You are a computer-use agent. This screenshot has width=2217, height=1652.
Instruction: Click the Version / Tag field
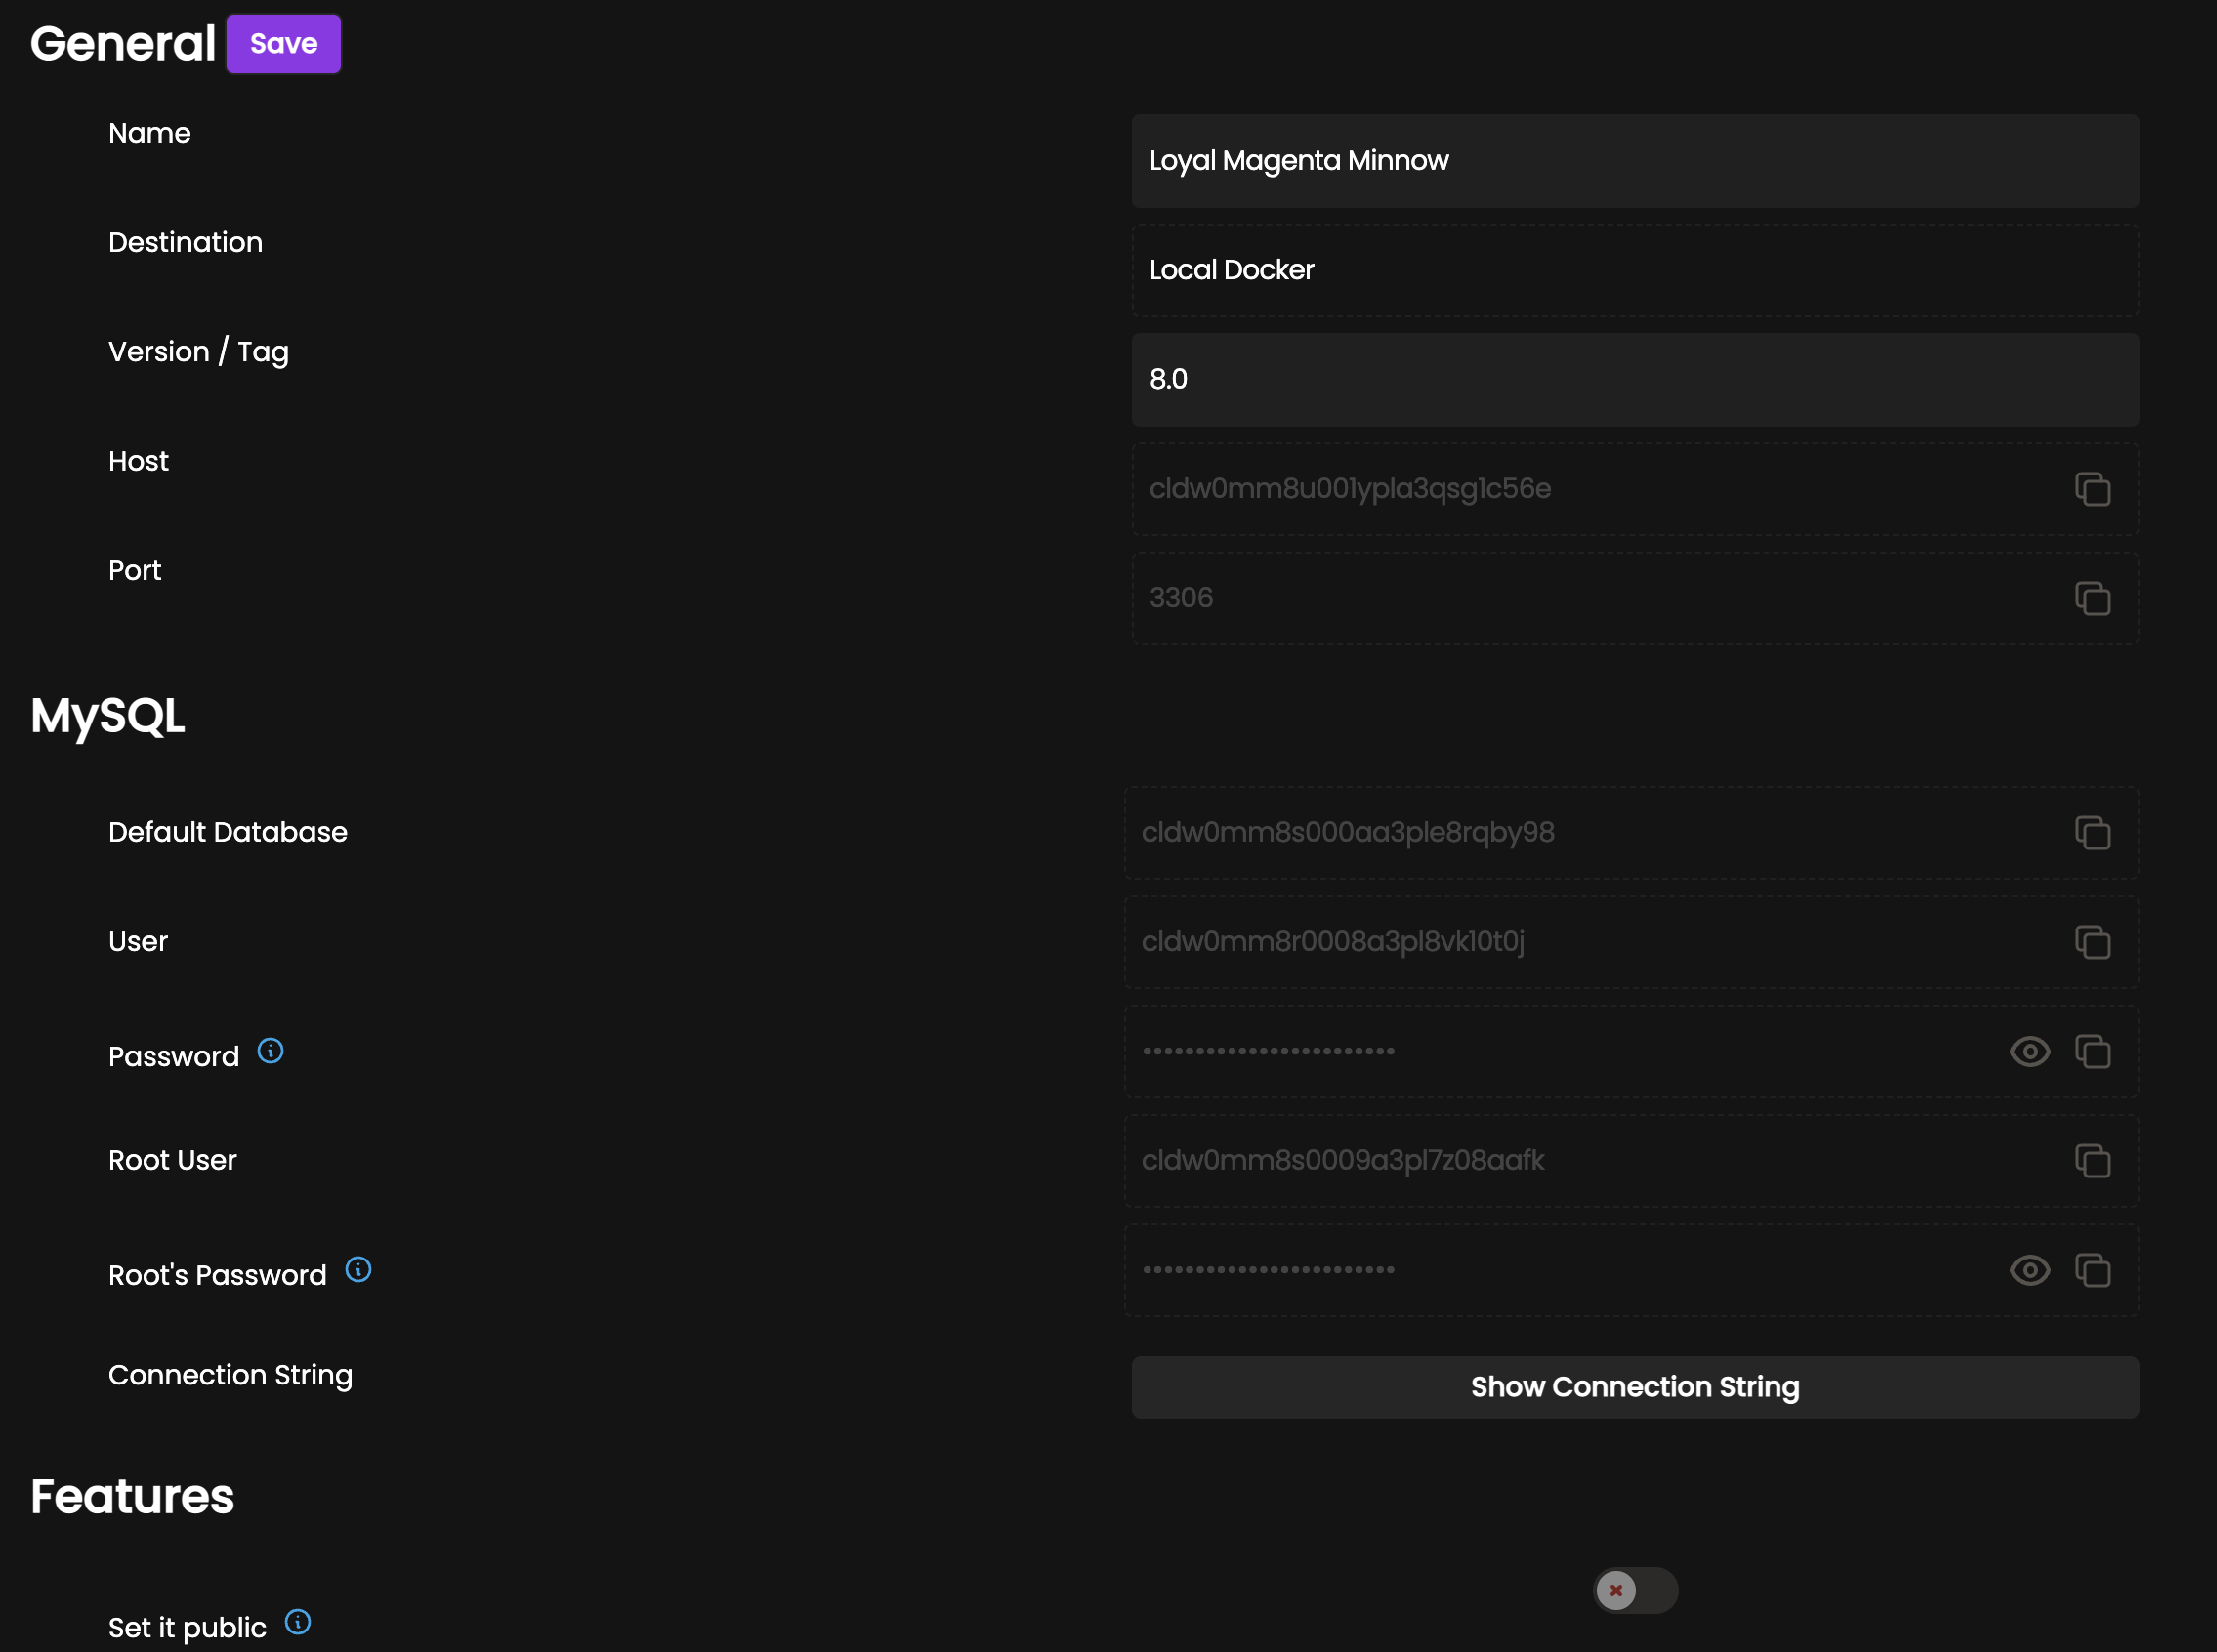1632,379
